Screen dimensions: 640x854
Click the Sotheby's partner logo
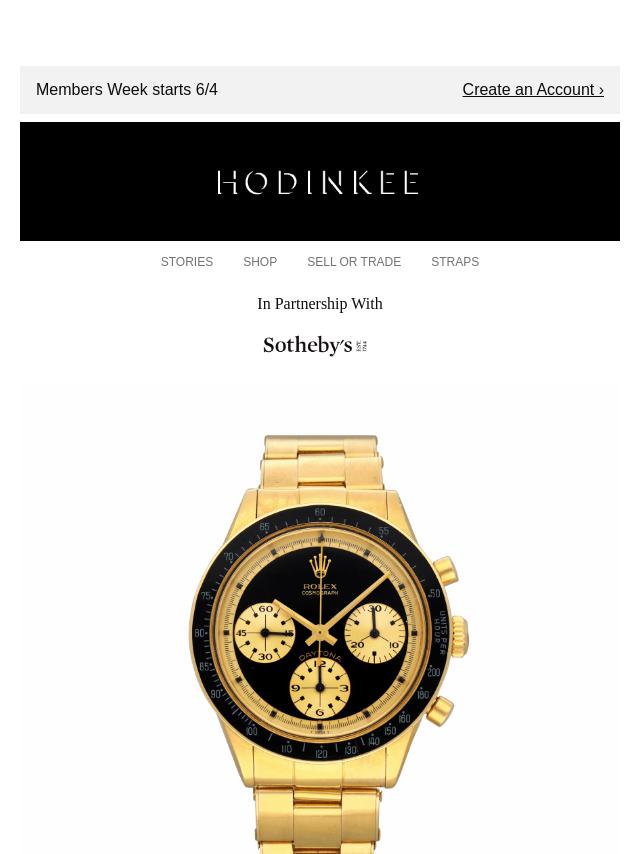pos(315,345)
